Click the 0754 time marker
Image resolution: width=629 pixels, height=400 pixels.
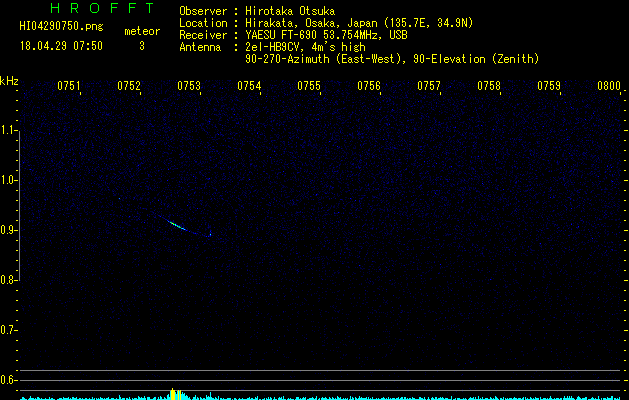(x=249, y=86)
